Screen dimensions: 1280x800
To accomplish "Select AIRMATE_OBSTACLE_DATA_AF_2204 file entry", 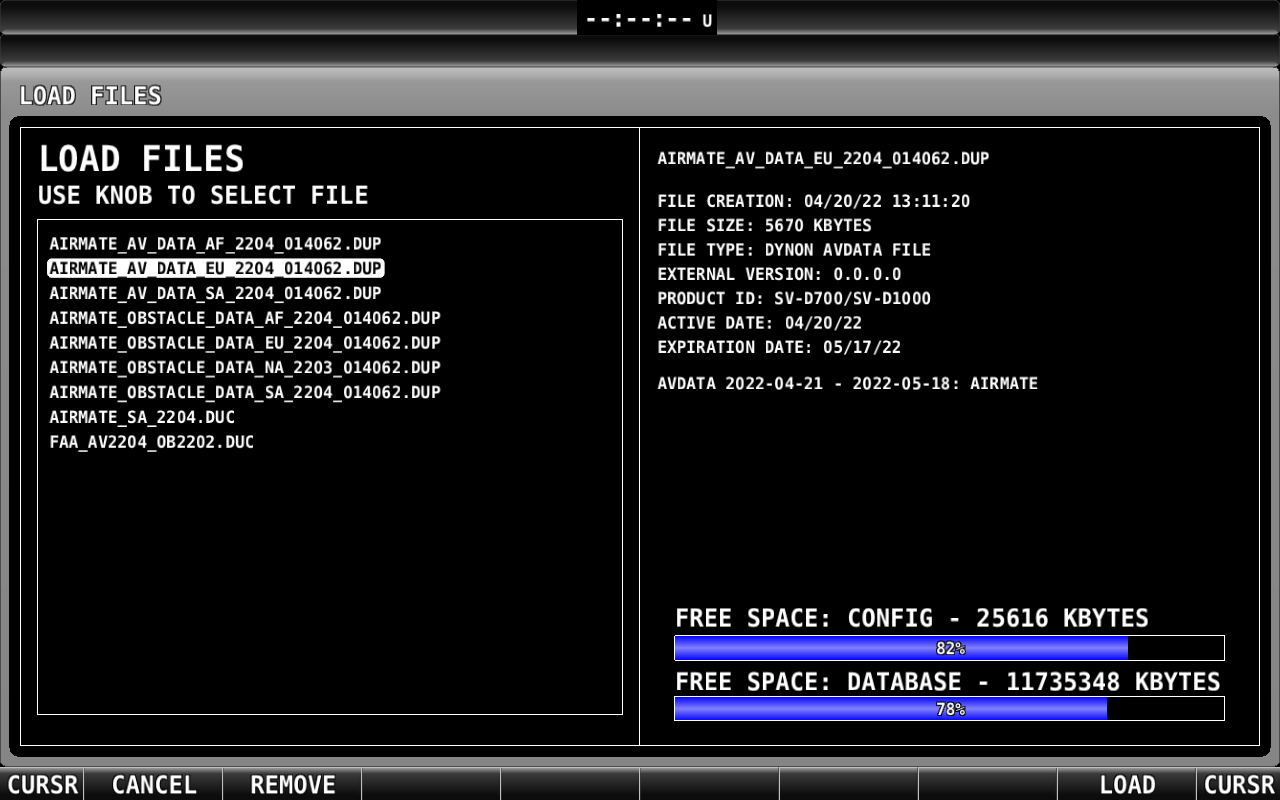I will (x=245, y=318).
